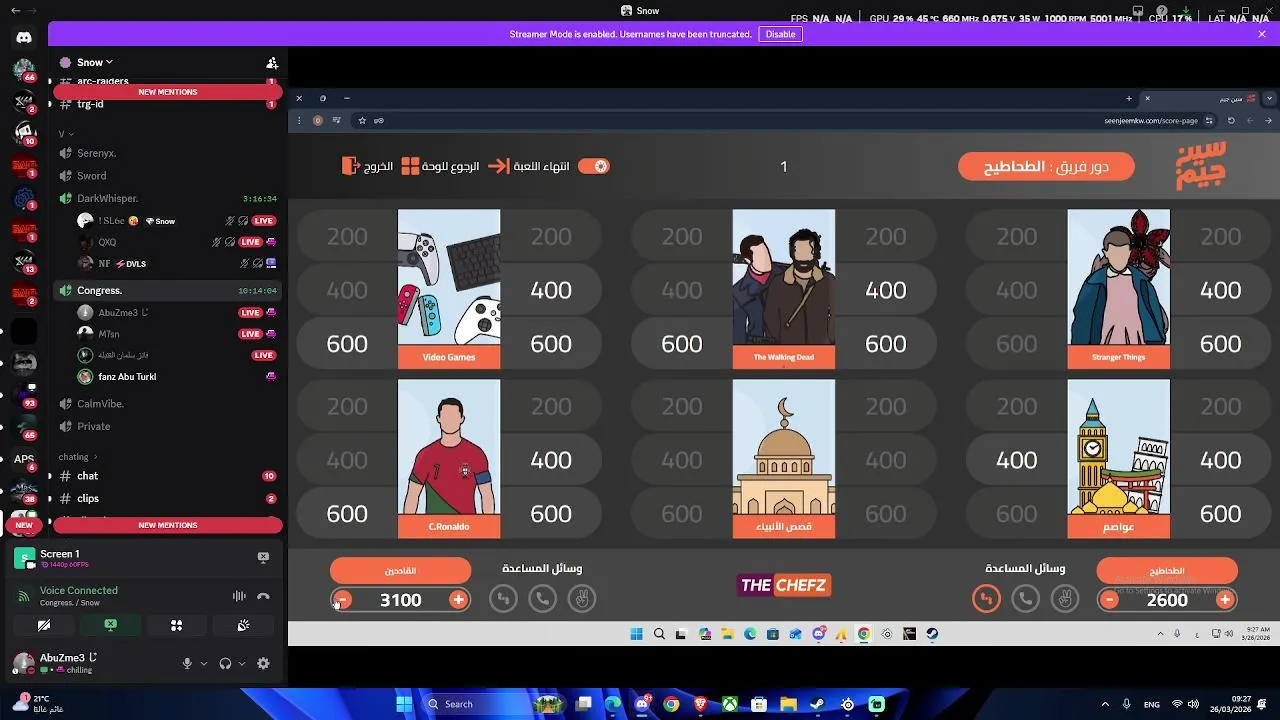This screenshot has width=1280, height=720.
Task: Toggle camera on in voice panel
Action: pyautogui.click(x=44, y=625)
